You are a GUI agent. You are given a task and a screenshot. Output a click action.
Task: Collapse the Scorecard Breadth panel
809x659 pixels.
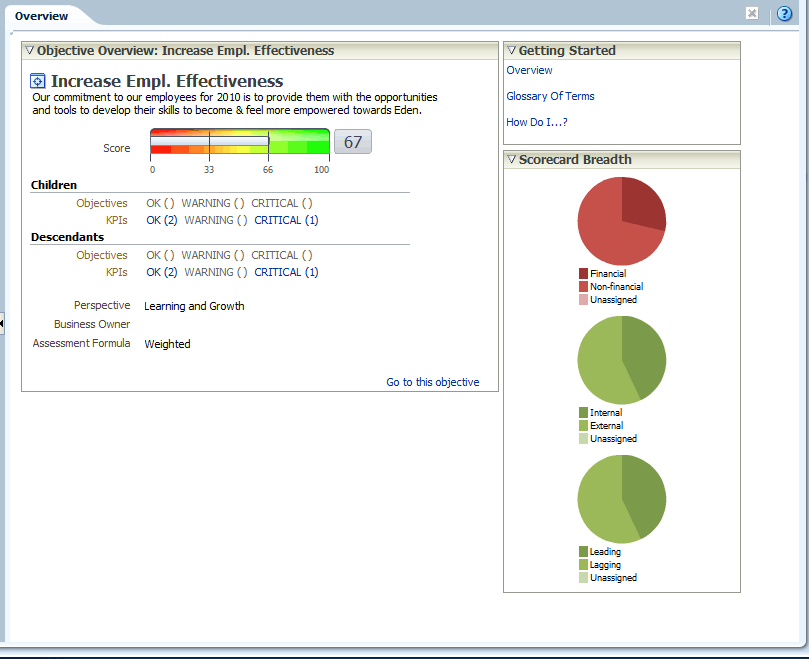pos(511,159)
